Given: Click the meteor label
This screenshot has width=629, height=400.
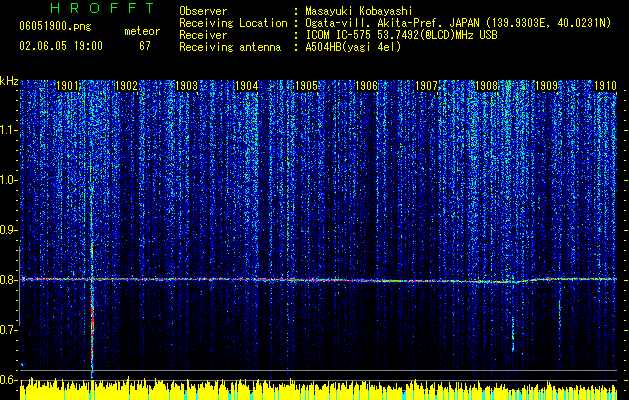Looking at the screenshot, I should point(142,31).
